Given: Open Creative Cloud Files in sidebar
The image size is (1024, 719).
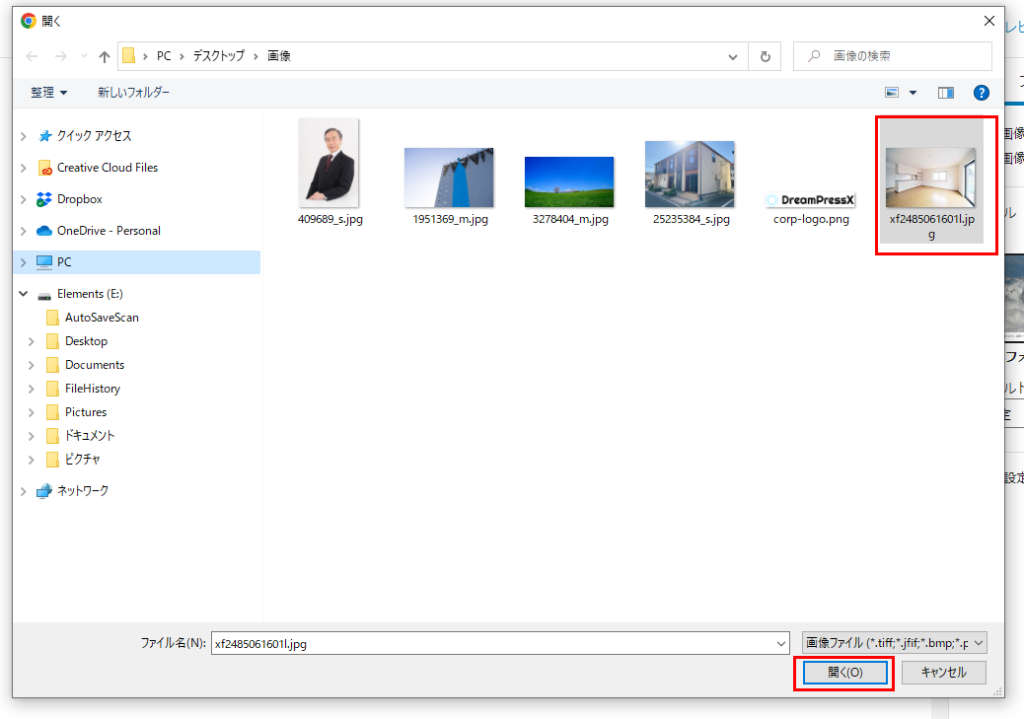Looking at the screenshot, I should point(107,167).
